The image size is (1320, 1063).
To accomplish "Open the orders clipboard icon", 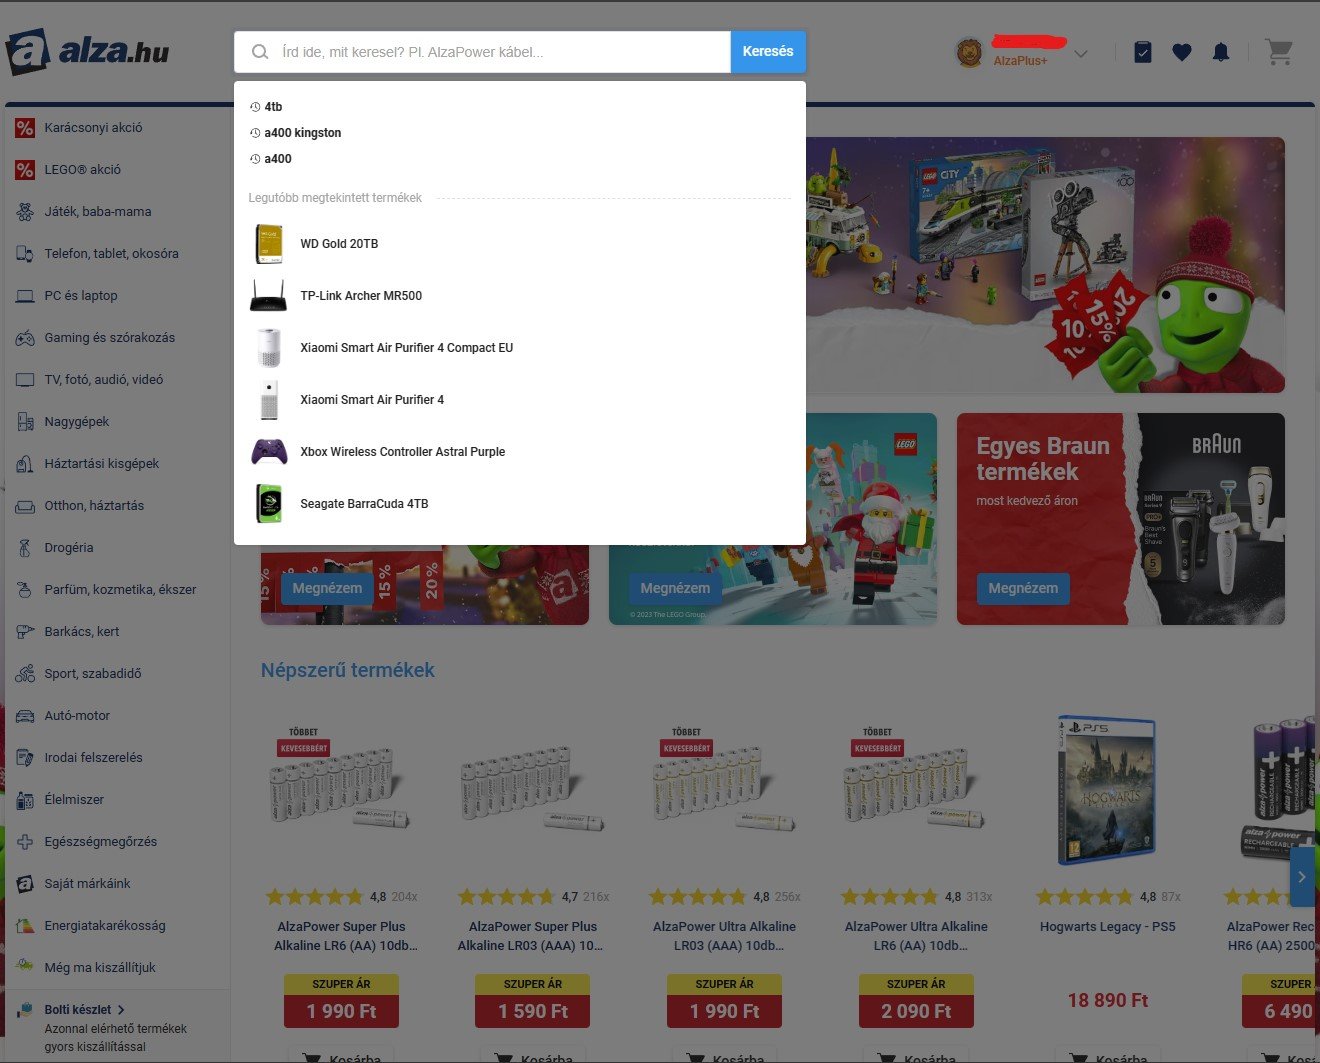I will click(1143, 52).
